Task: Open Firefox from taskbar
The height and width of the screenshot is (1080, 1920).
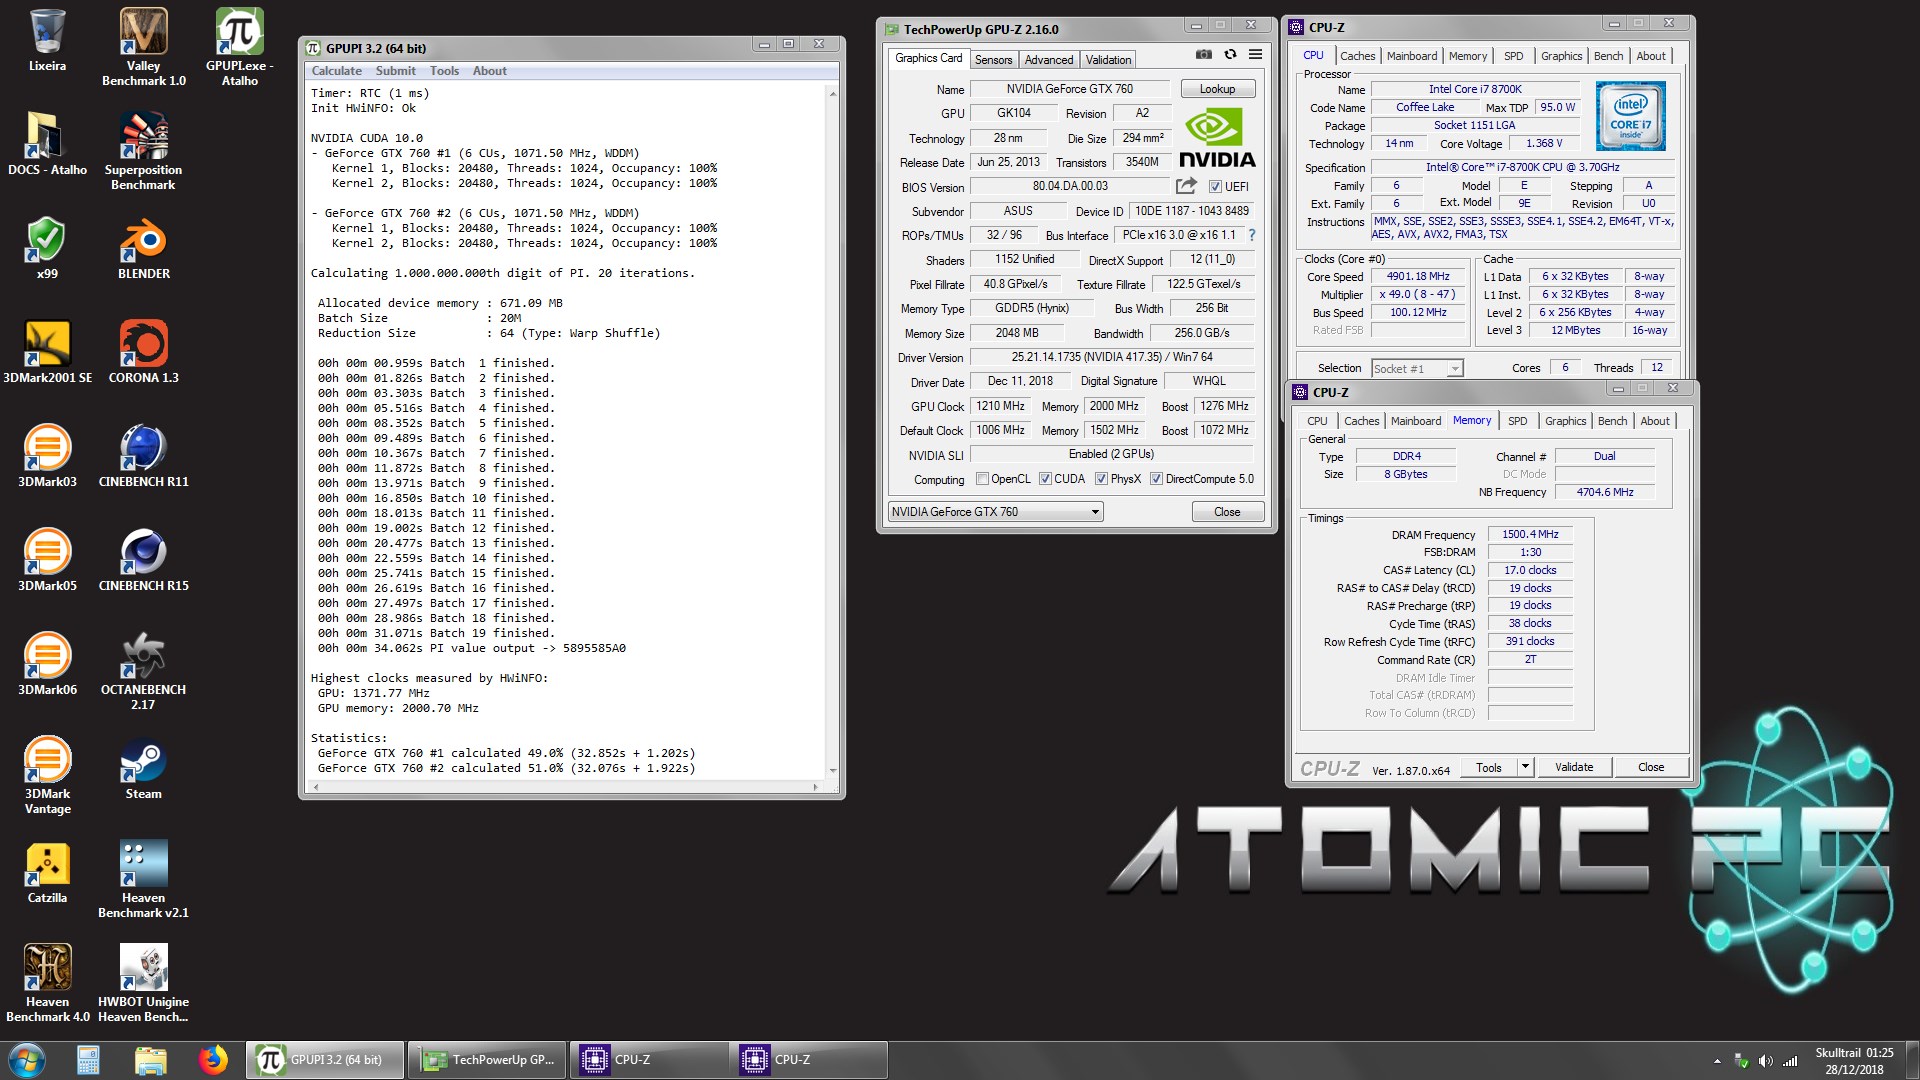Action: click(213, 1060)
